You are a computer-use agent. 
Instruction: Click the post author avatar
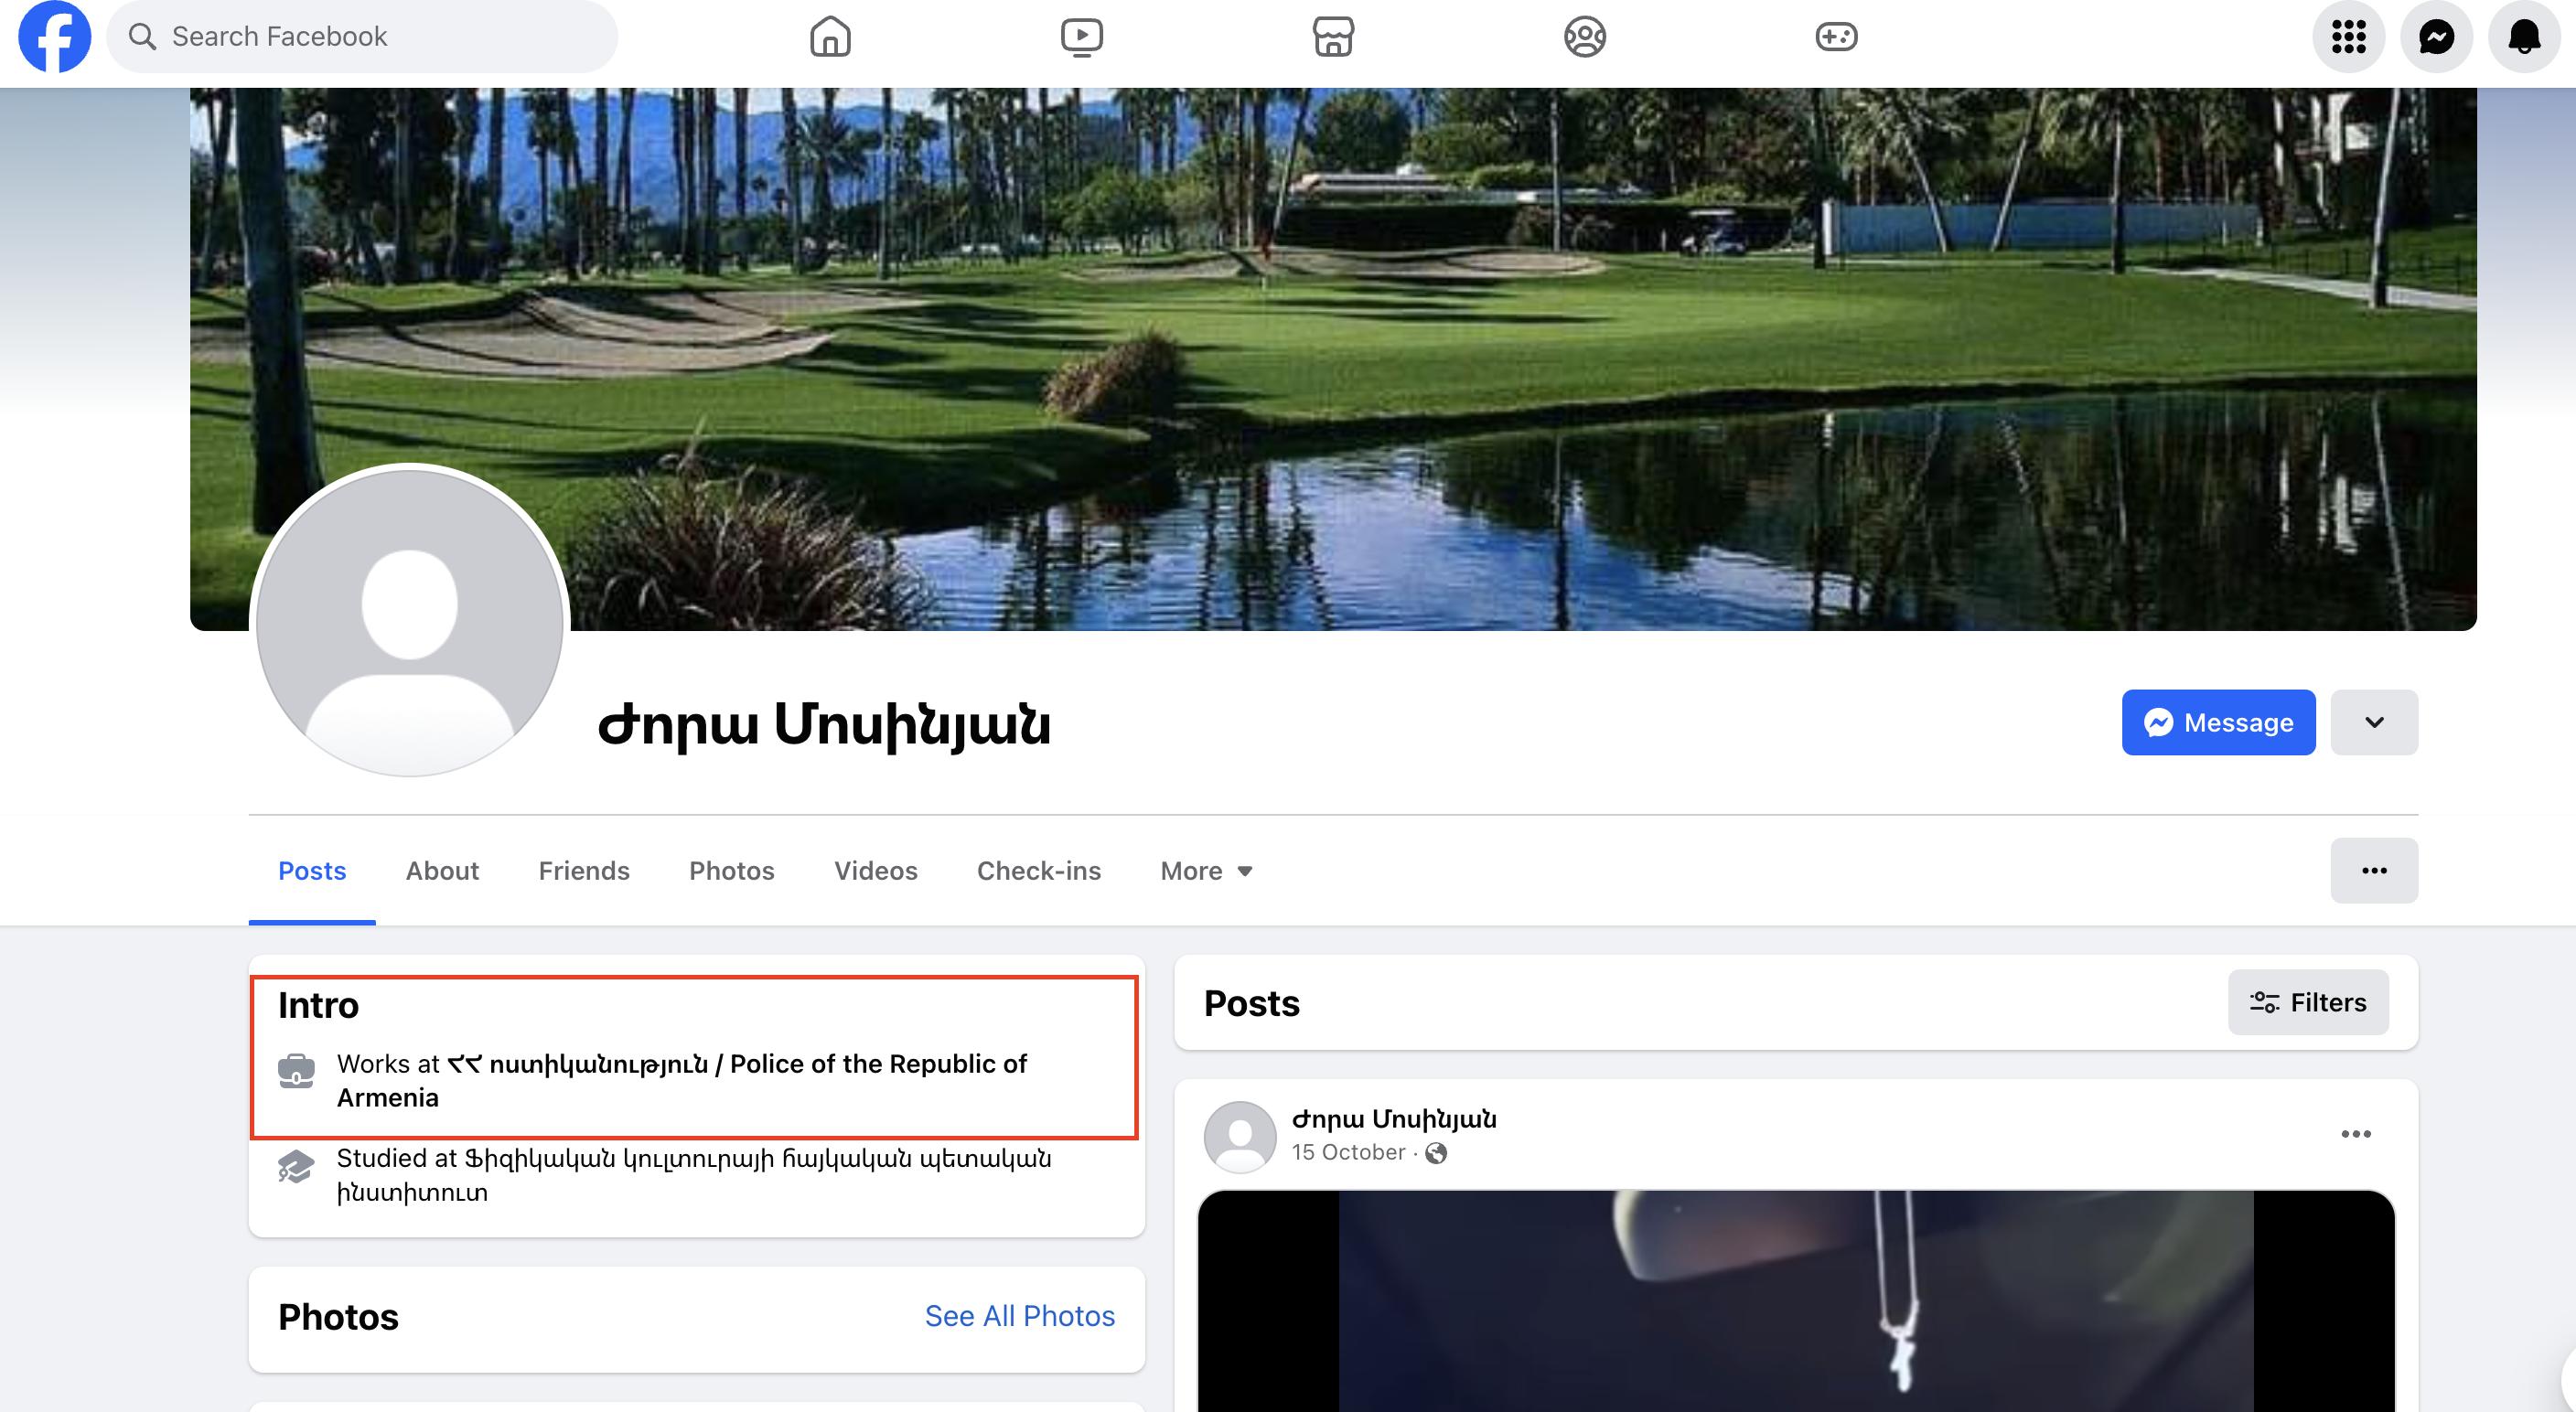(1240, 1136)
